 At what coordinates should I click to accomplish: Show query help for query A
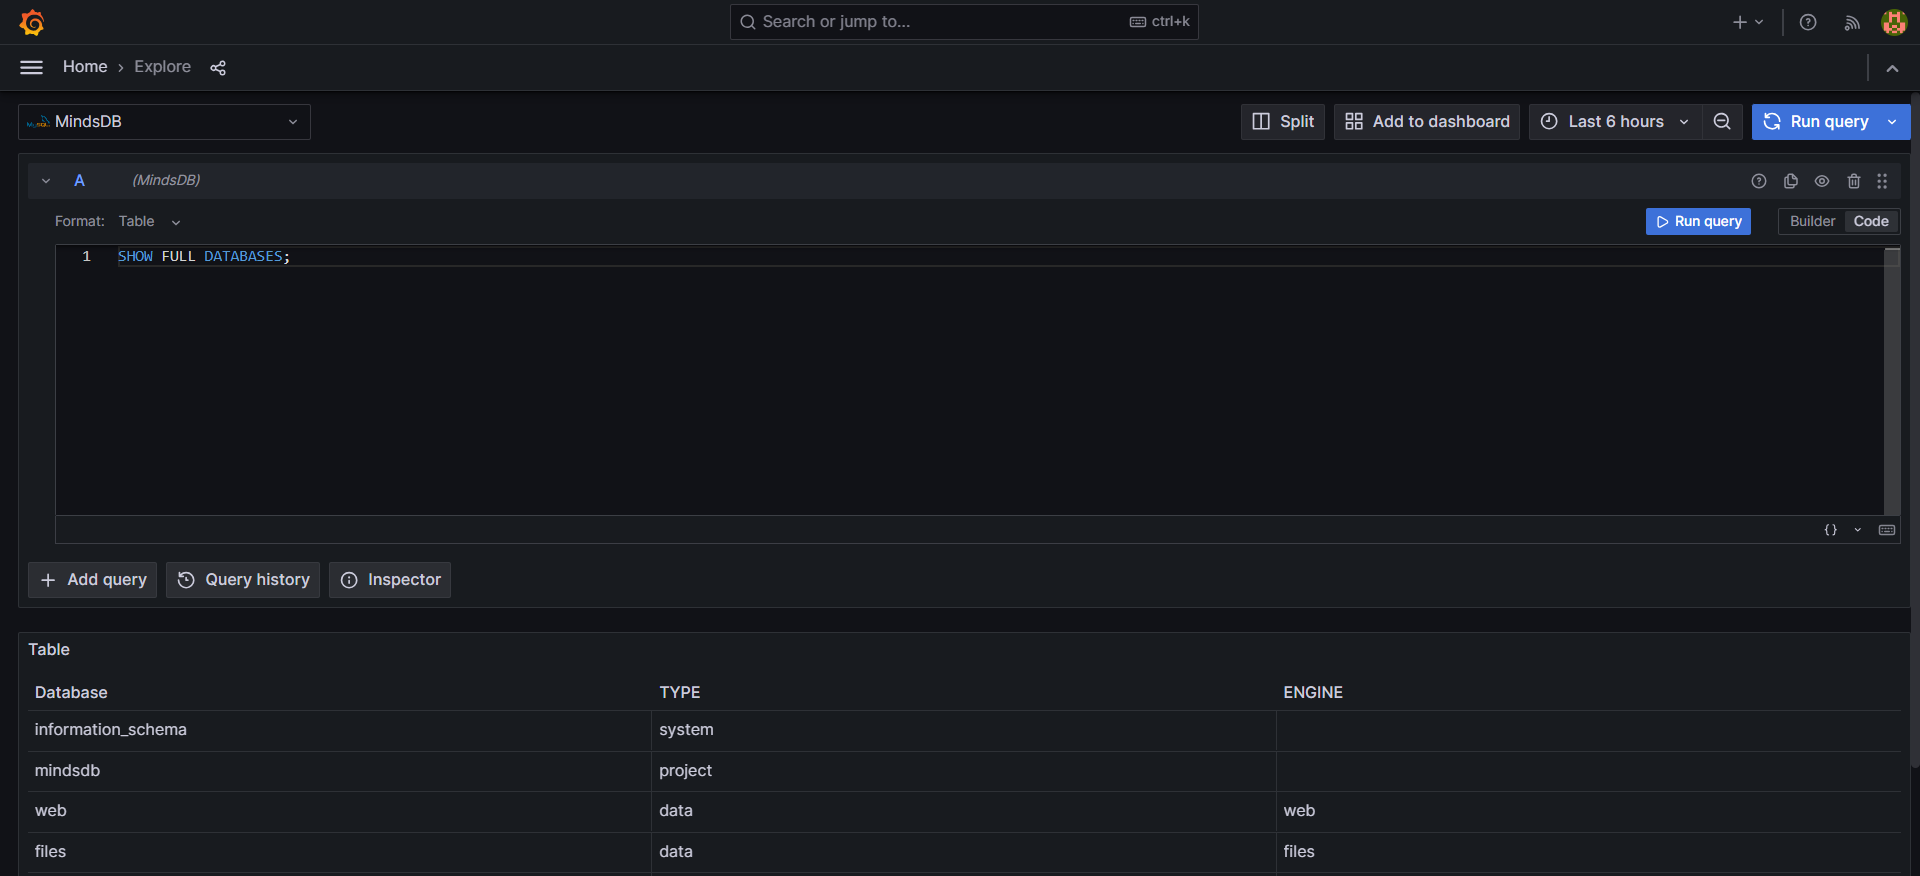click(1759, 181)
